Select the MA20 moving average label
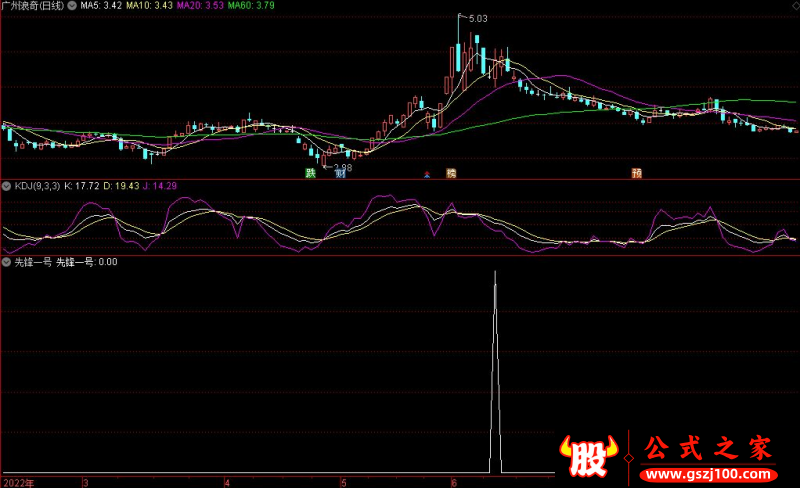The width and height of the screenshot is (800, 488). coord(199,6)
